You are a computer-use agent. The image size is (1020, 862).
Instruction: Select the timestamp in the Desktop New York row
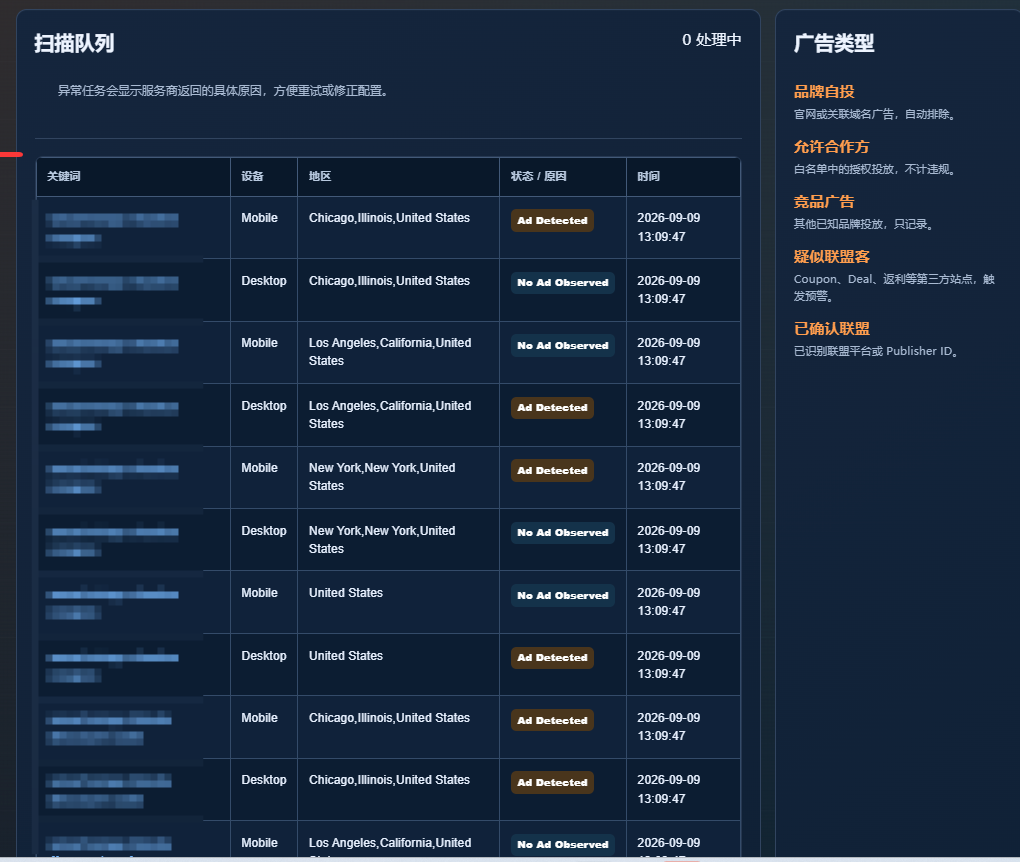(668, 539)
